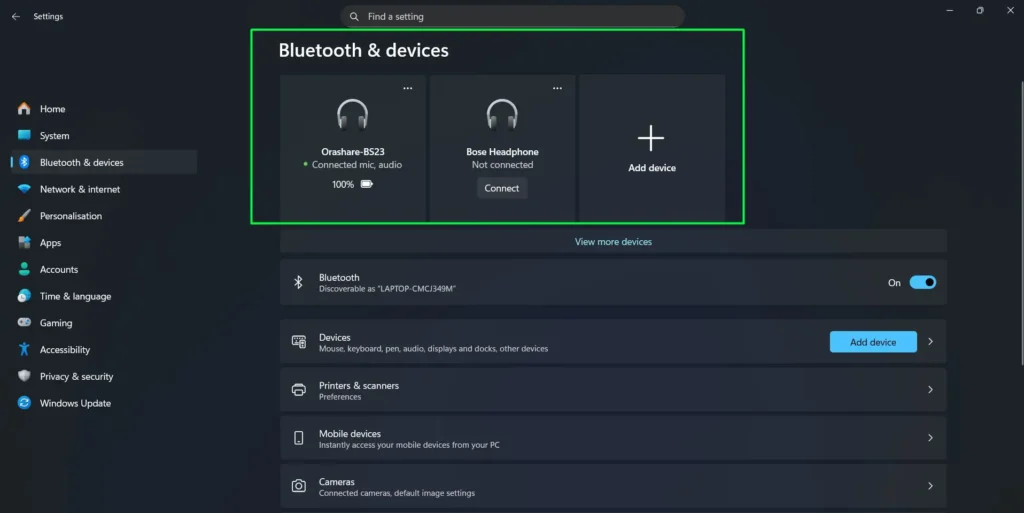This screenshot has height=513, width=1024.
Task: Click the System monitor icon
Action: pos(24,135)
